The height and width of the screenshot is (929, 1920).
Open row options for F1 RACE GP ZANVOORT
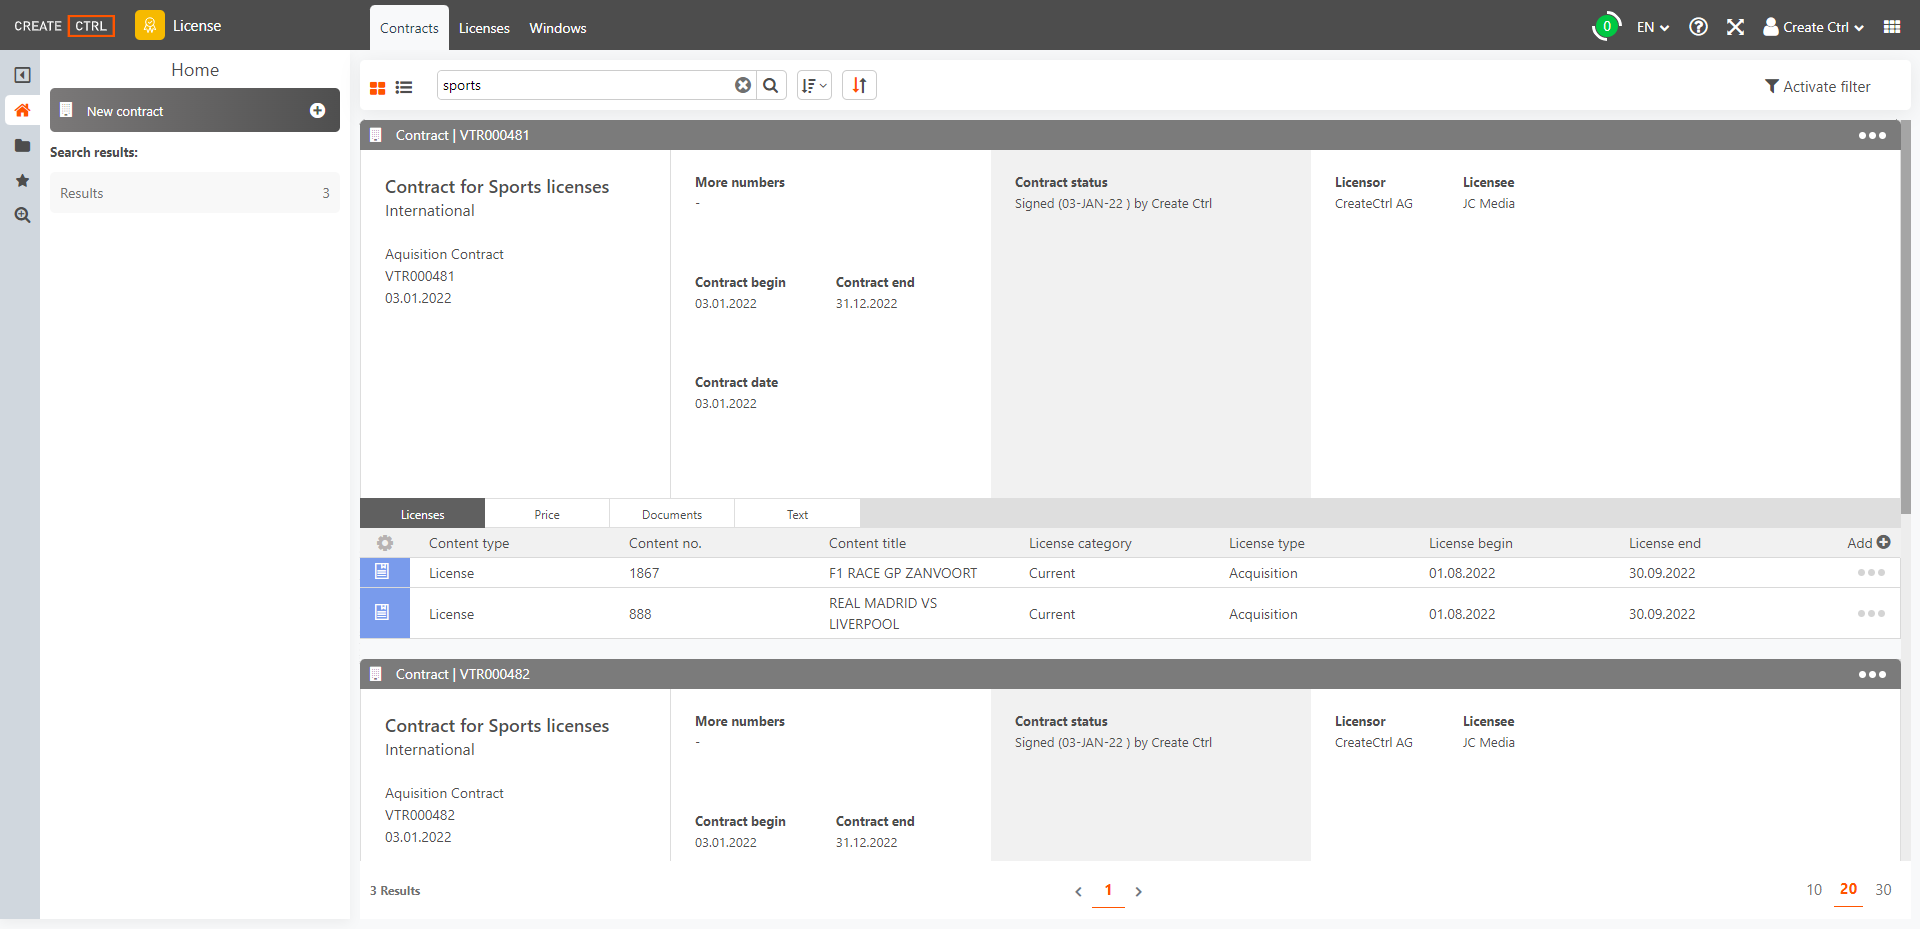[x=1871, y=573]
